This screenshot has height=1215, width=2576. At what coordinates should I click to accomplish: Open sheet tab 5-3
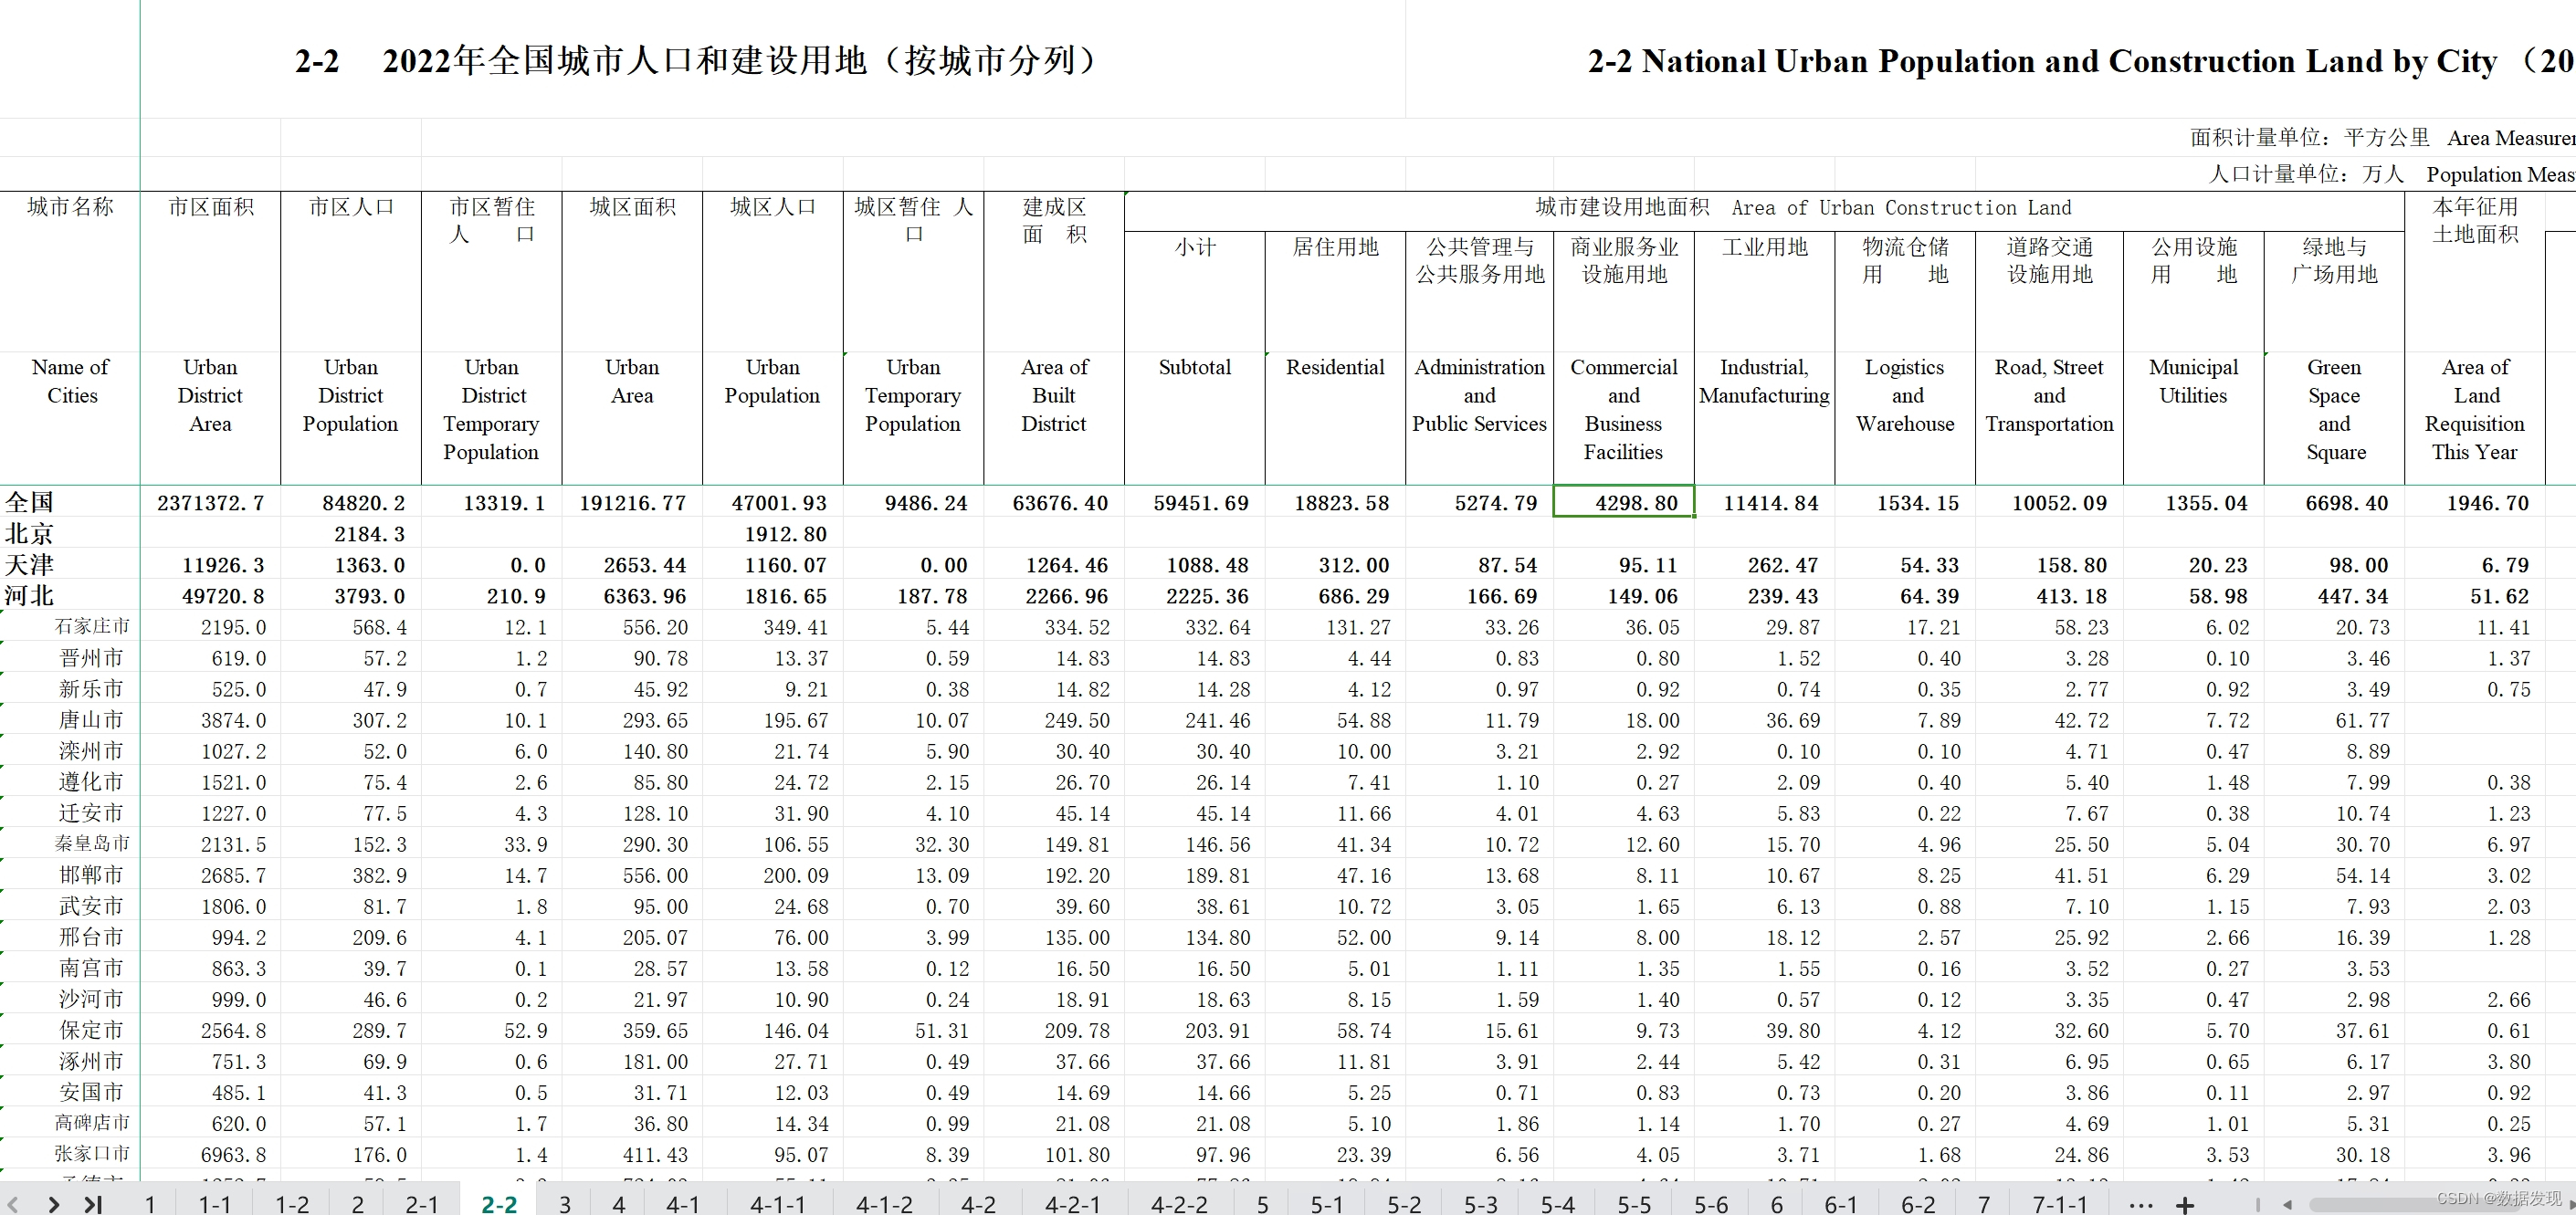[x=1480, y=1204]
